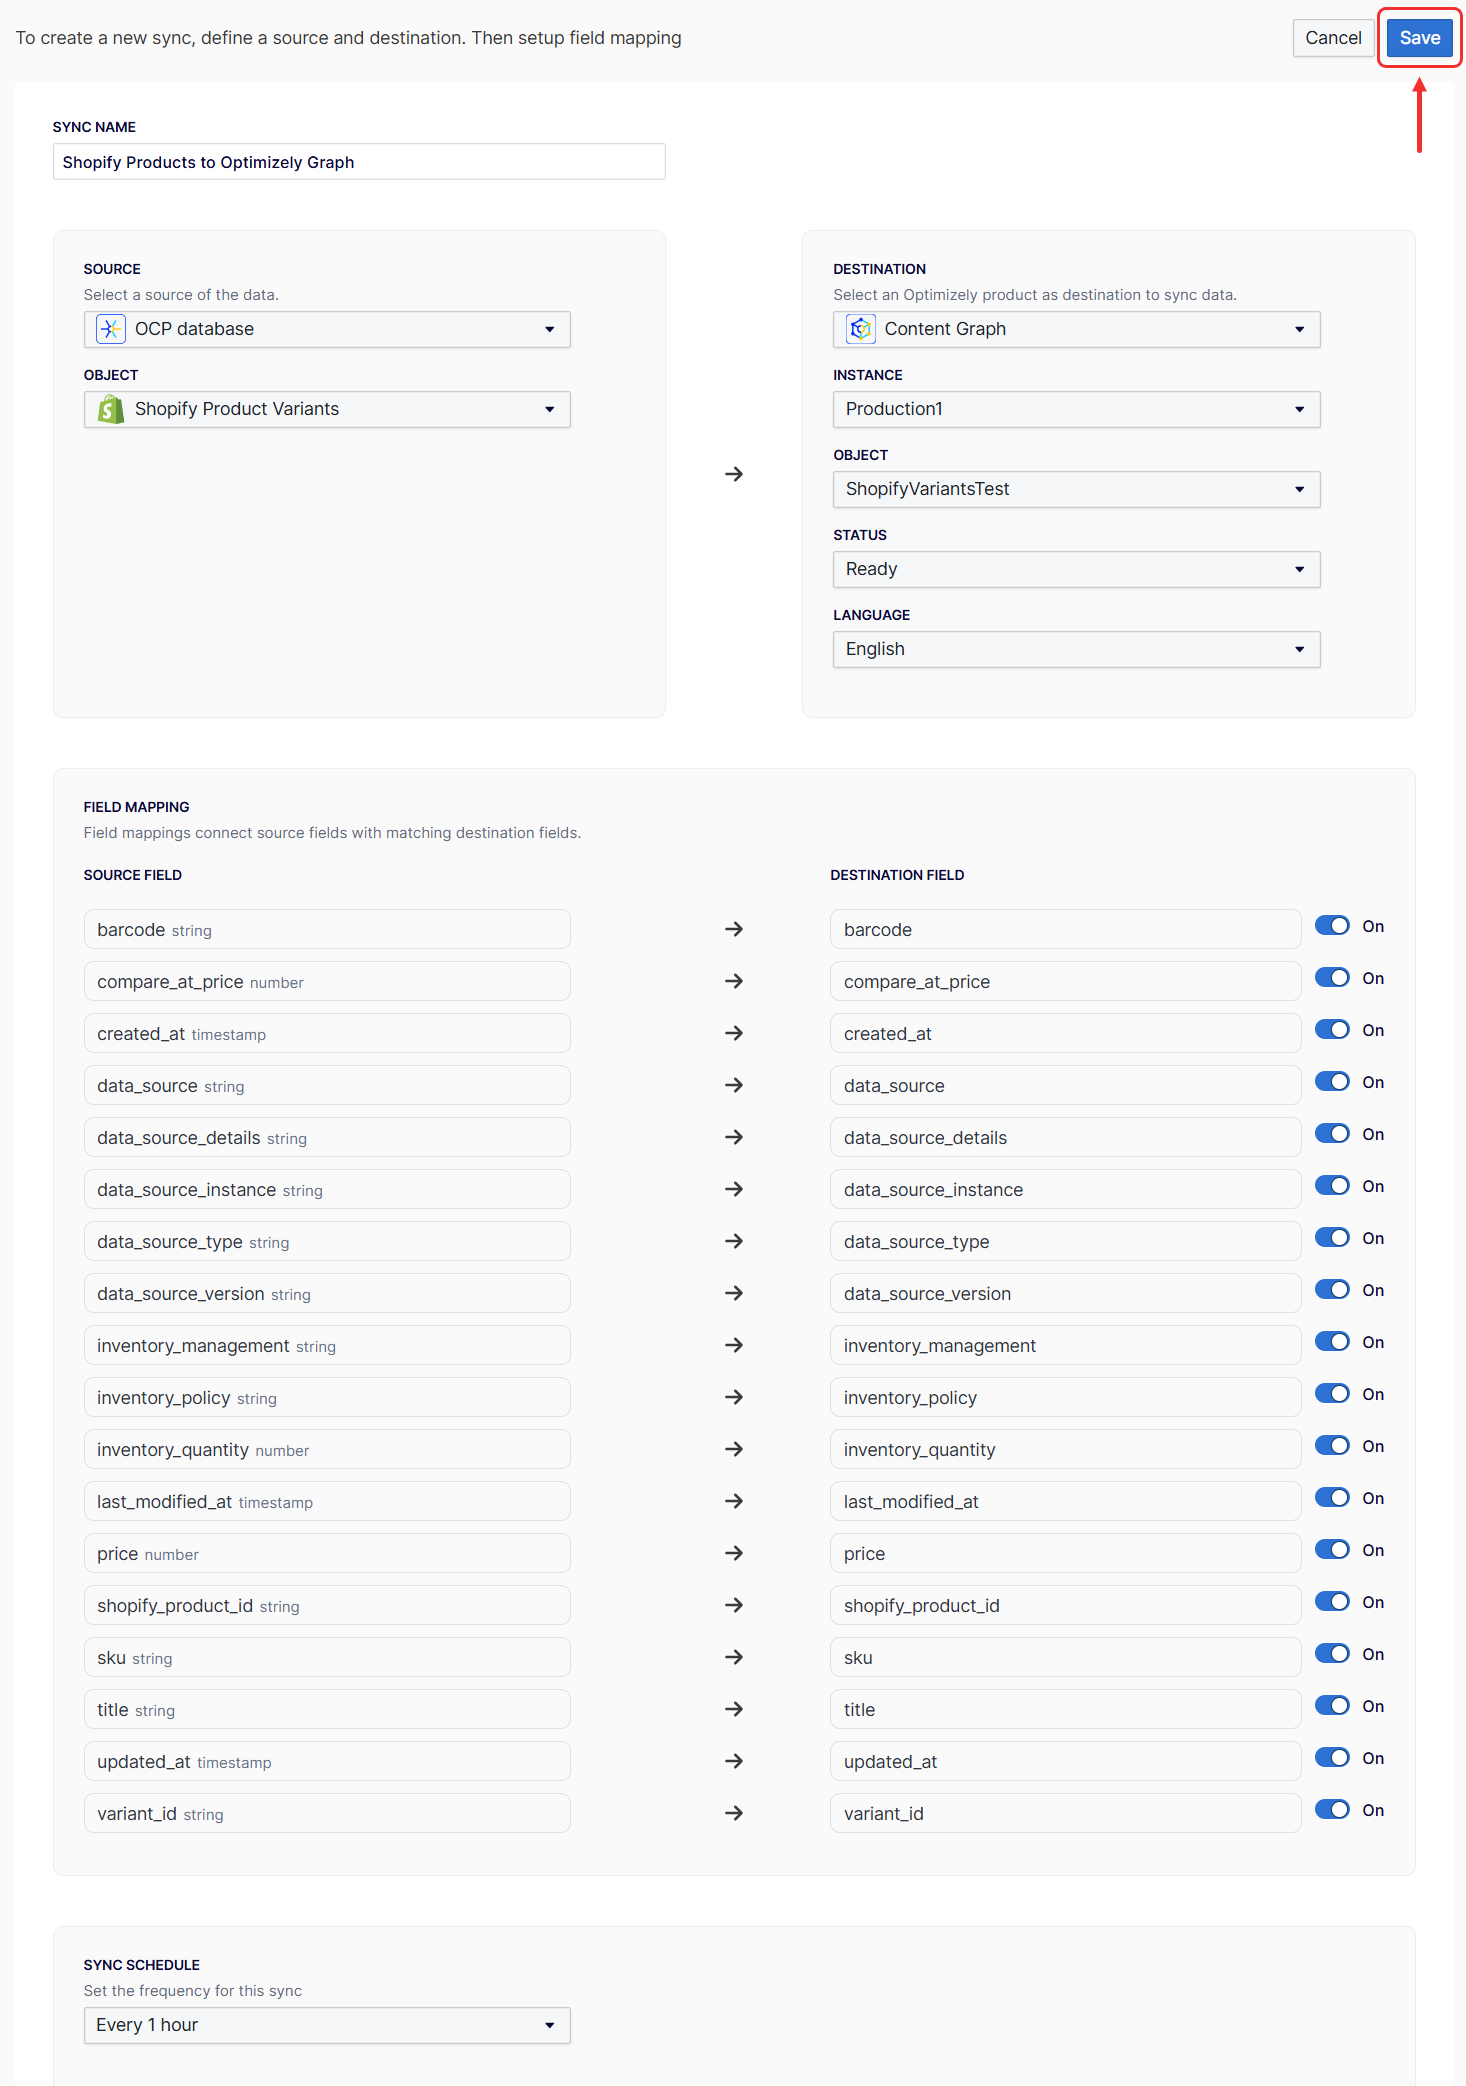Click the arrow icon in data_source row
Screen dimensions: 1466x2086
click(734, 1085)
